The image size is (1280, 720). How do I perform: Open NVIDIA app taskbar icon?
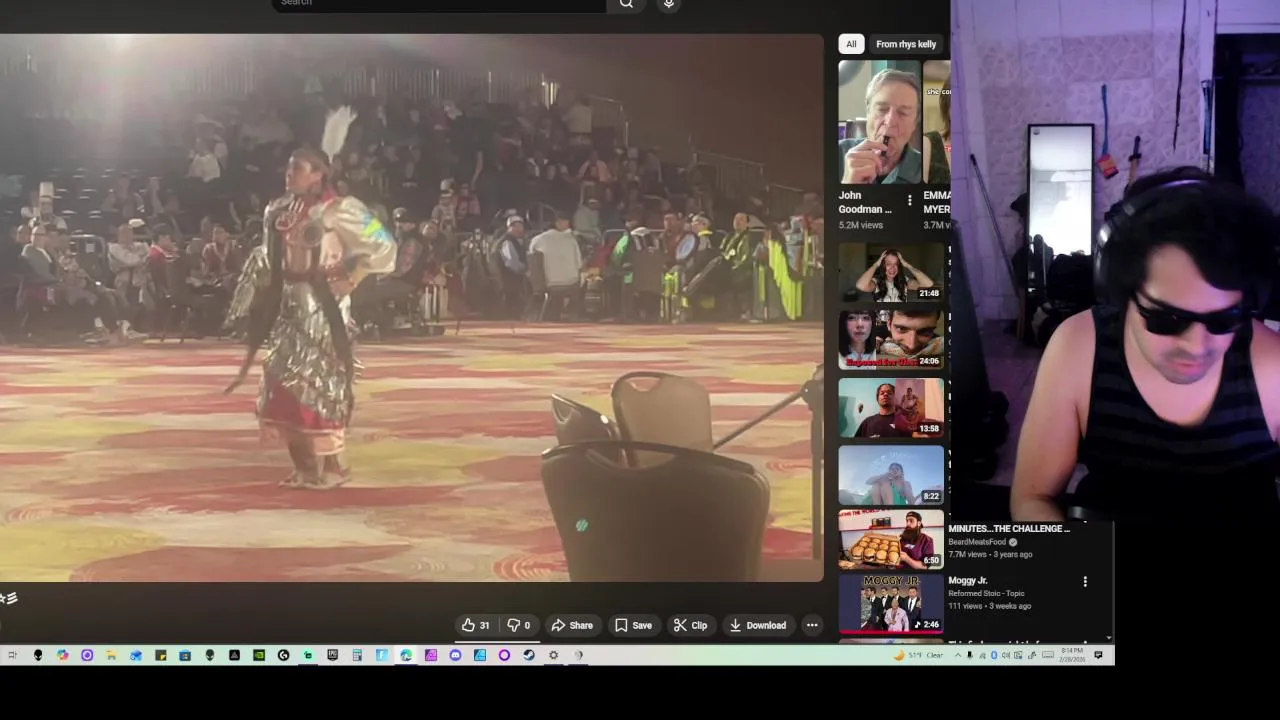pyautogui.click(x=259, y=655)
